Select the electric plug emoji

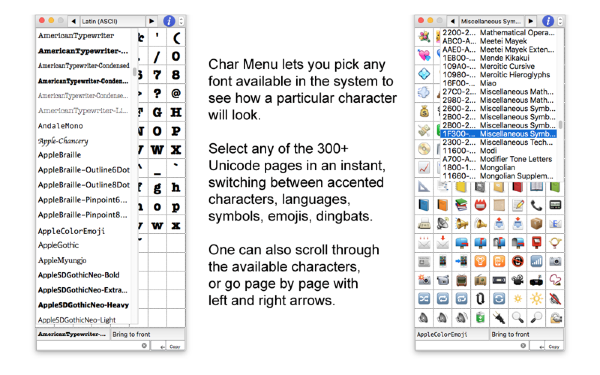pyautogui.click(x=499, y=318)
